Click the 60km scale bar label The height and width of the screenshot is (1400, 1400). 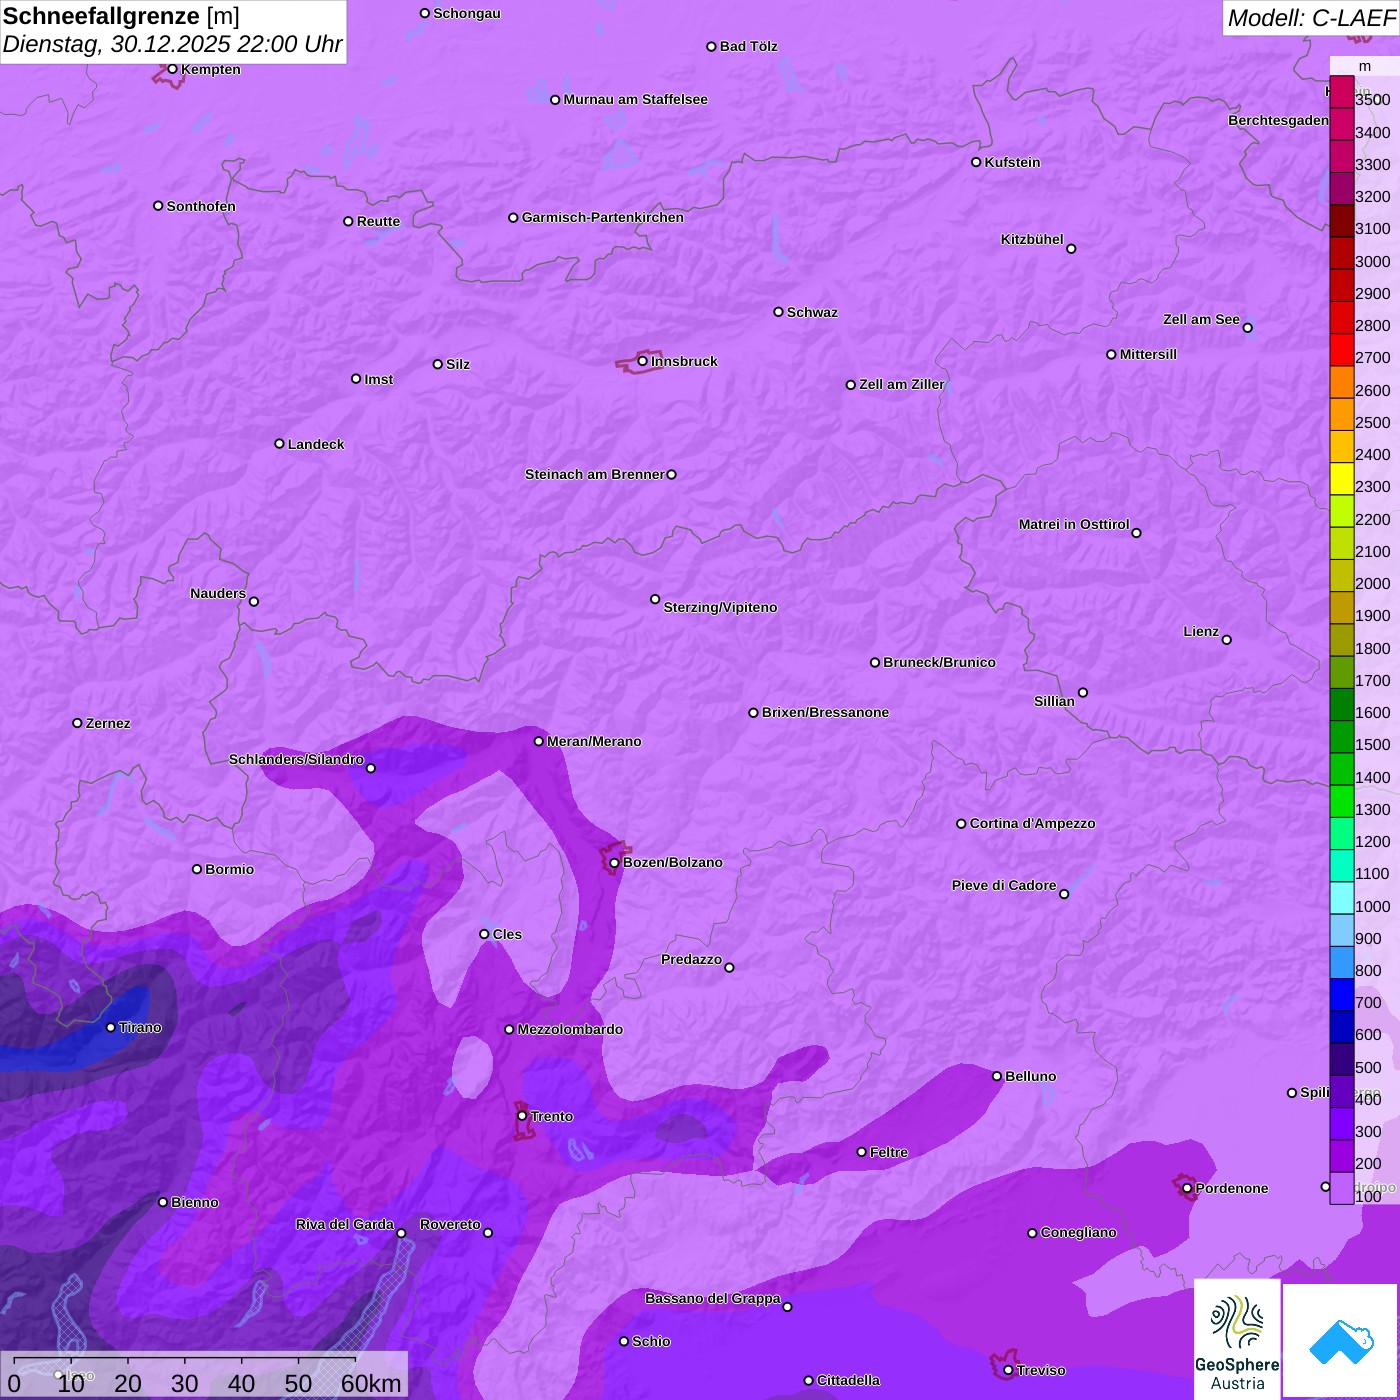[371, 1383]
